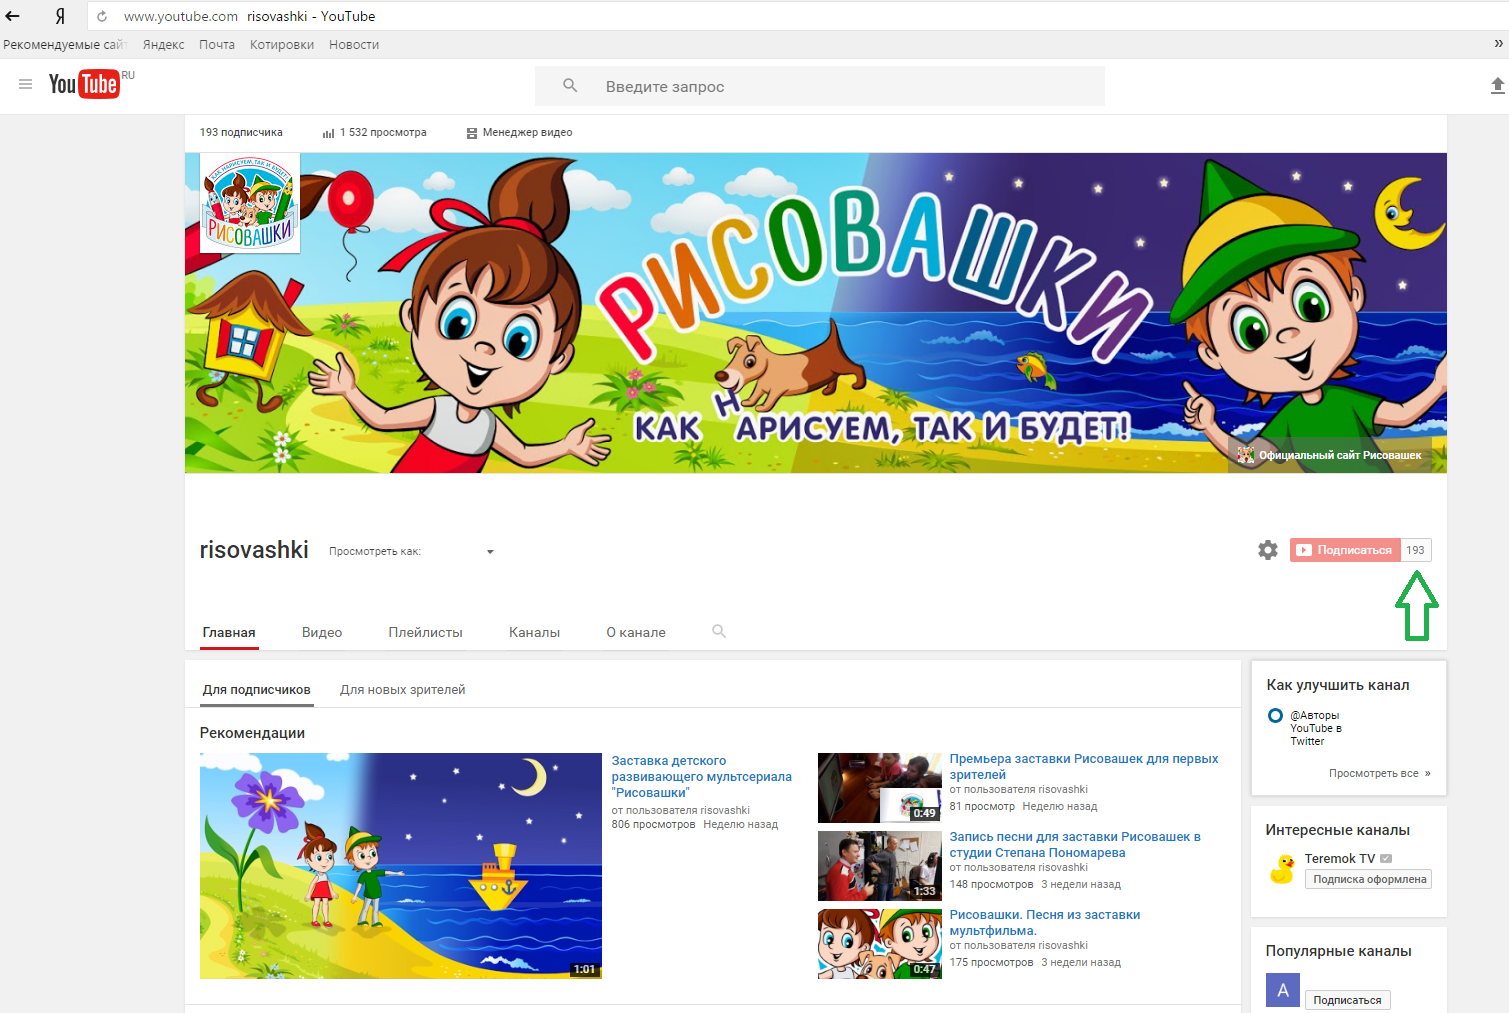Open the 1:33 studio recording thumbnail

click(x=880, y=866)
